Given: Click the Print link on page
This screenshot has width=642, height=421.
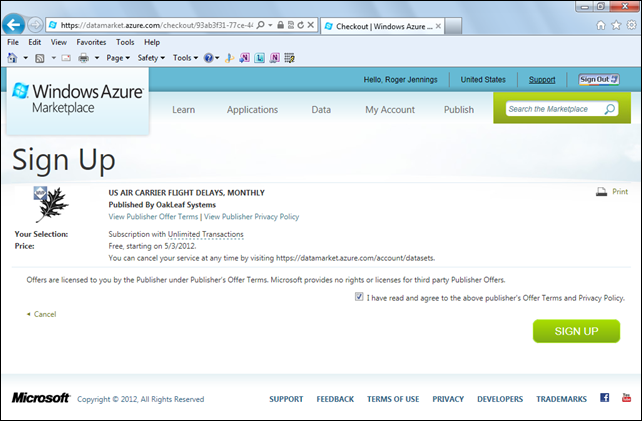Looking at the screenshot, I should click(620, 191).
